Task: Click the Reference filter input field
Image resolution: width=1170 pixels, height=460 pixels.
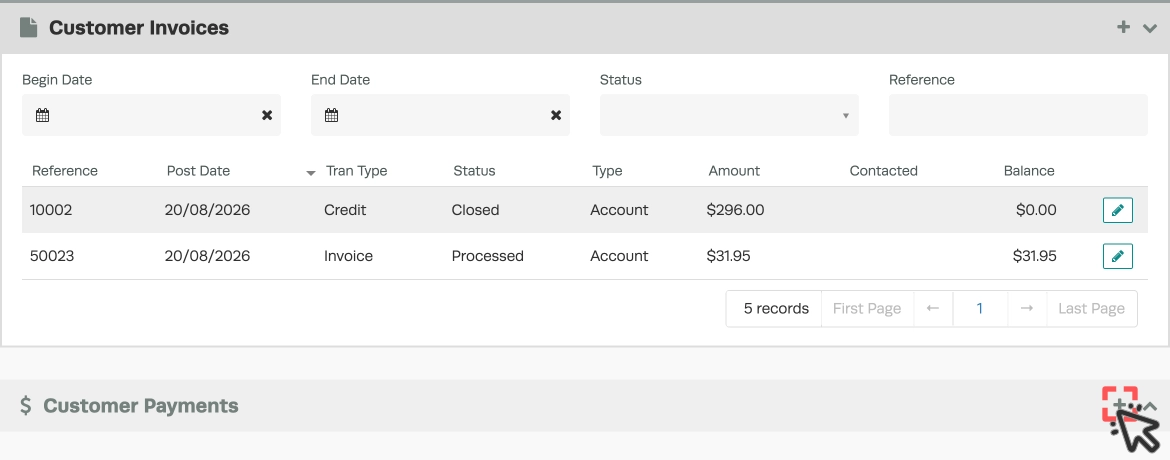Action: (1018, 115)
